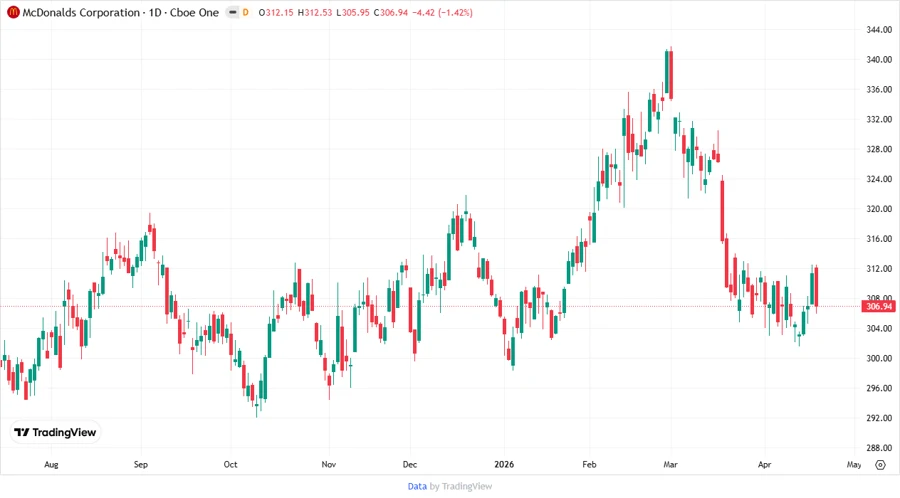Image resolution: width=900 pixels, height=498 pixels.
Task: Open the chart settings gear icon
Action: click(x=880, y=465)
